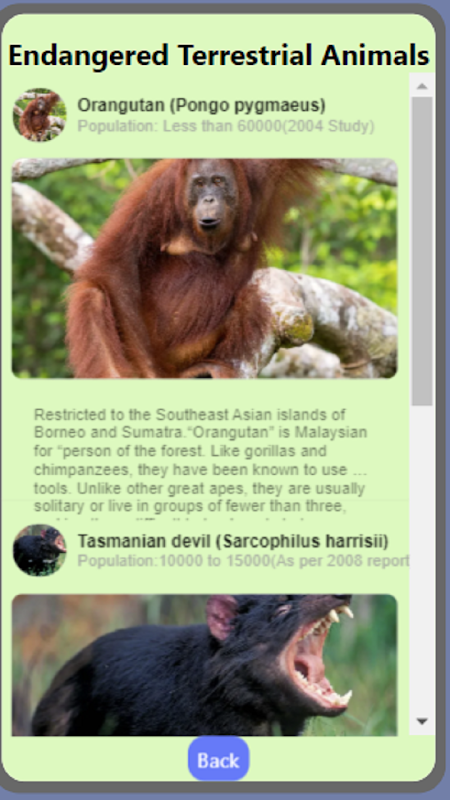Image resolution: width=450 pixels, height=800 pixels.
Task: Click the vertical scrollbar thumb
Action: (422, 251)
